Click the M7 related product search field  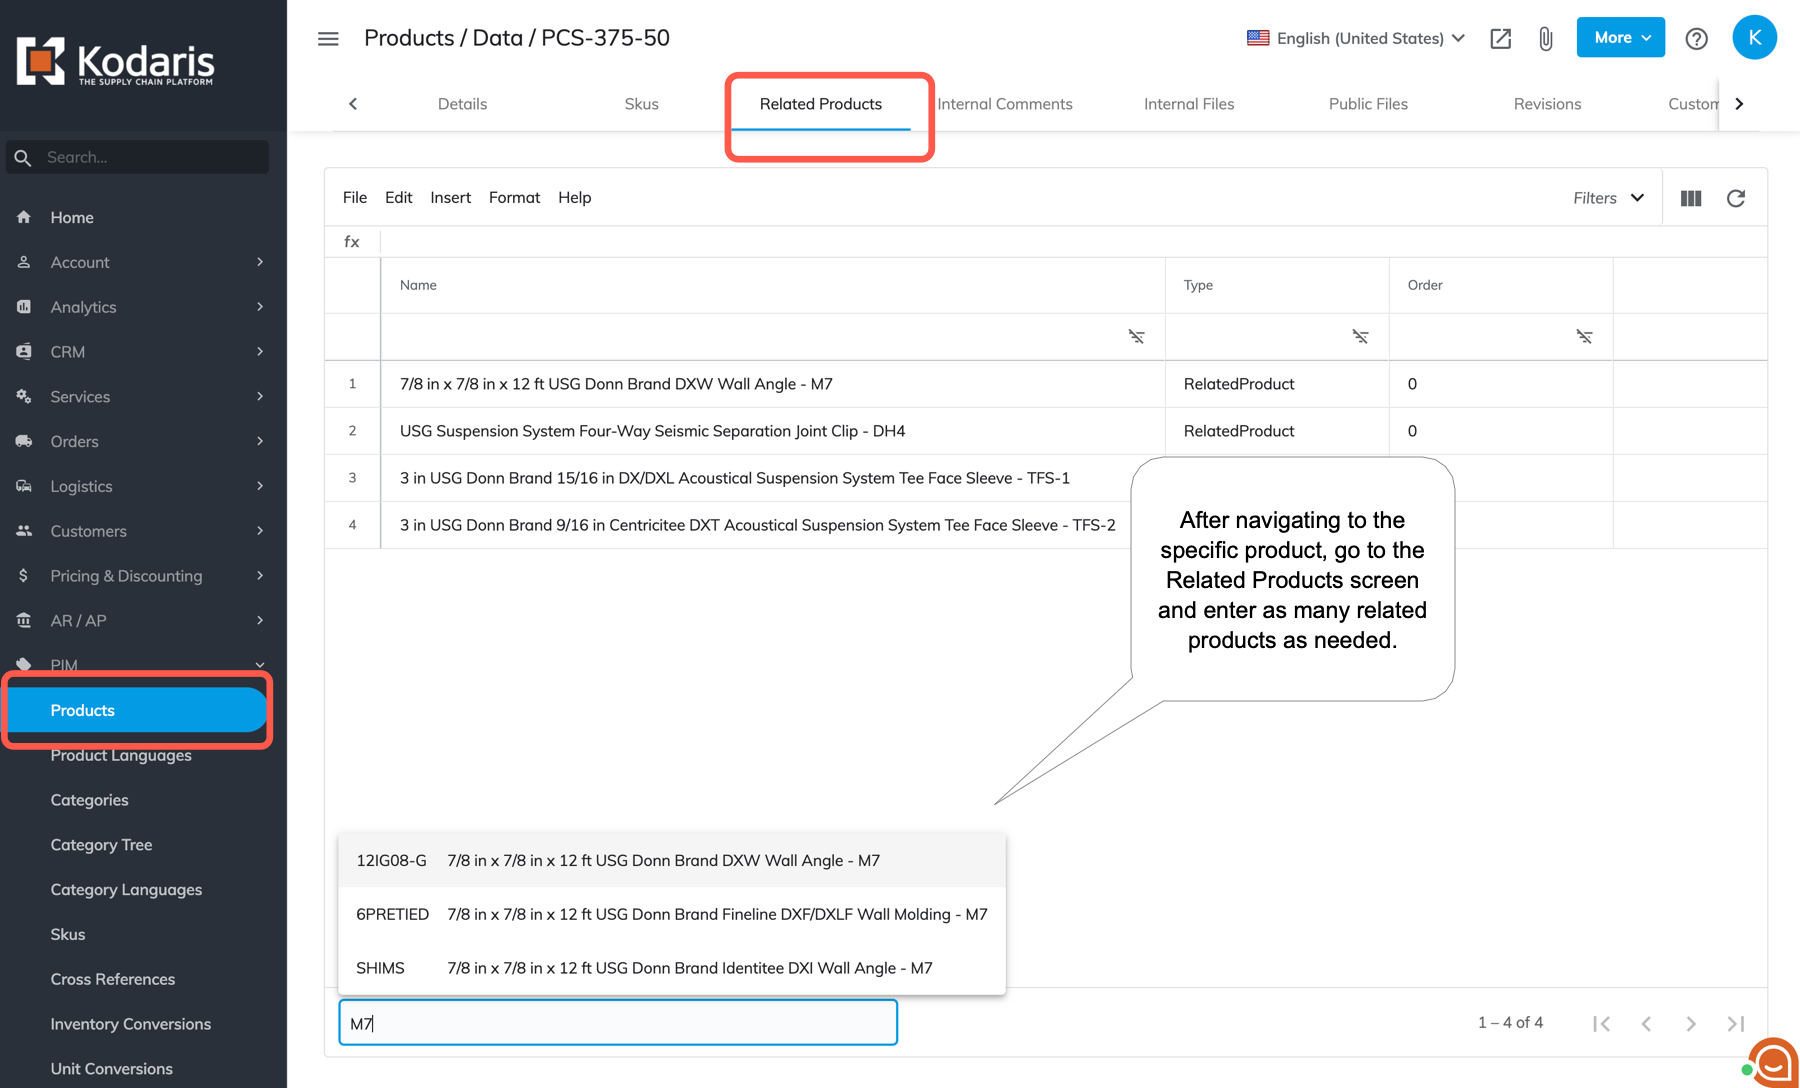click(618, 1023)
